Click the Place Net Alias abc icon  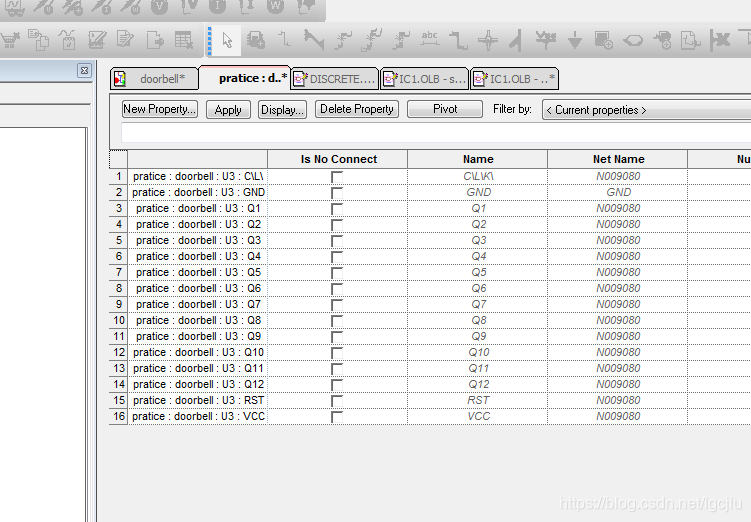tap(430, 40)
